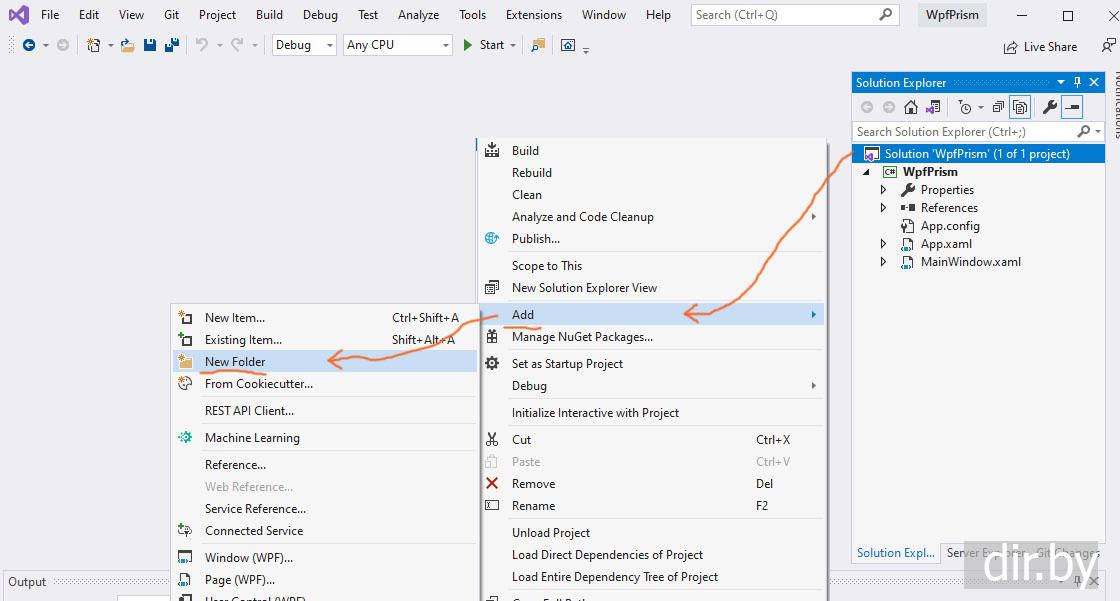
Task: Toggle auto-hide pin on Solution Explorer
Action: point(1077,83)
